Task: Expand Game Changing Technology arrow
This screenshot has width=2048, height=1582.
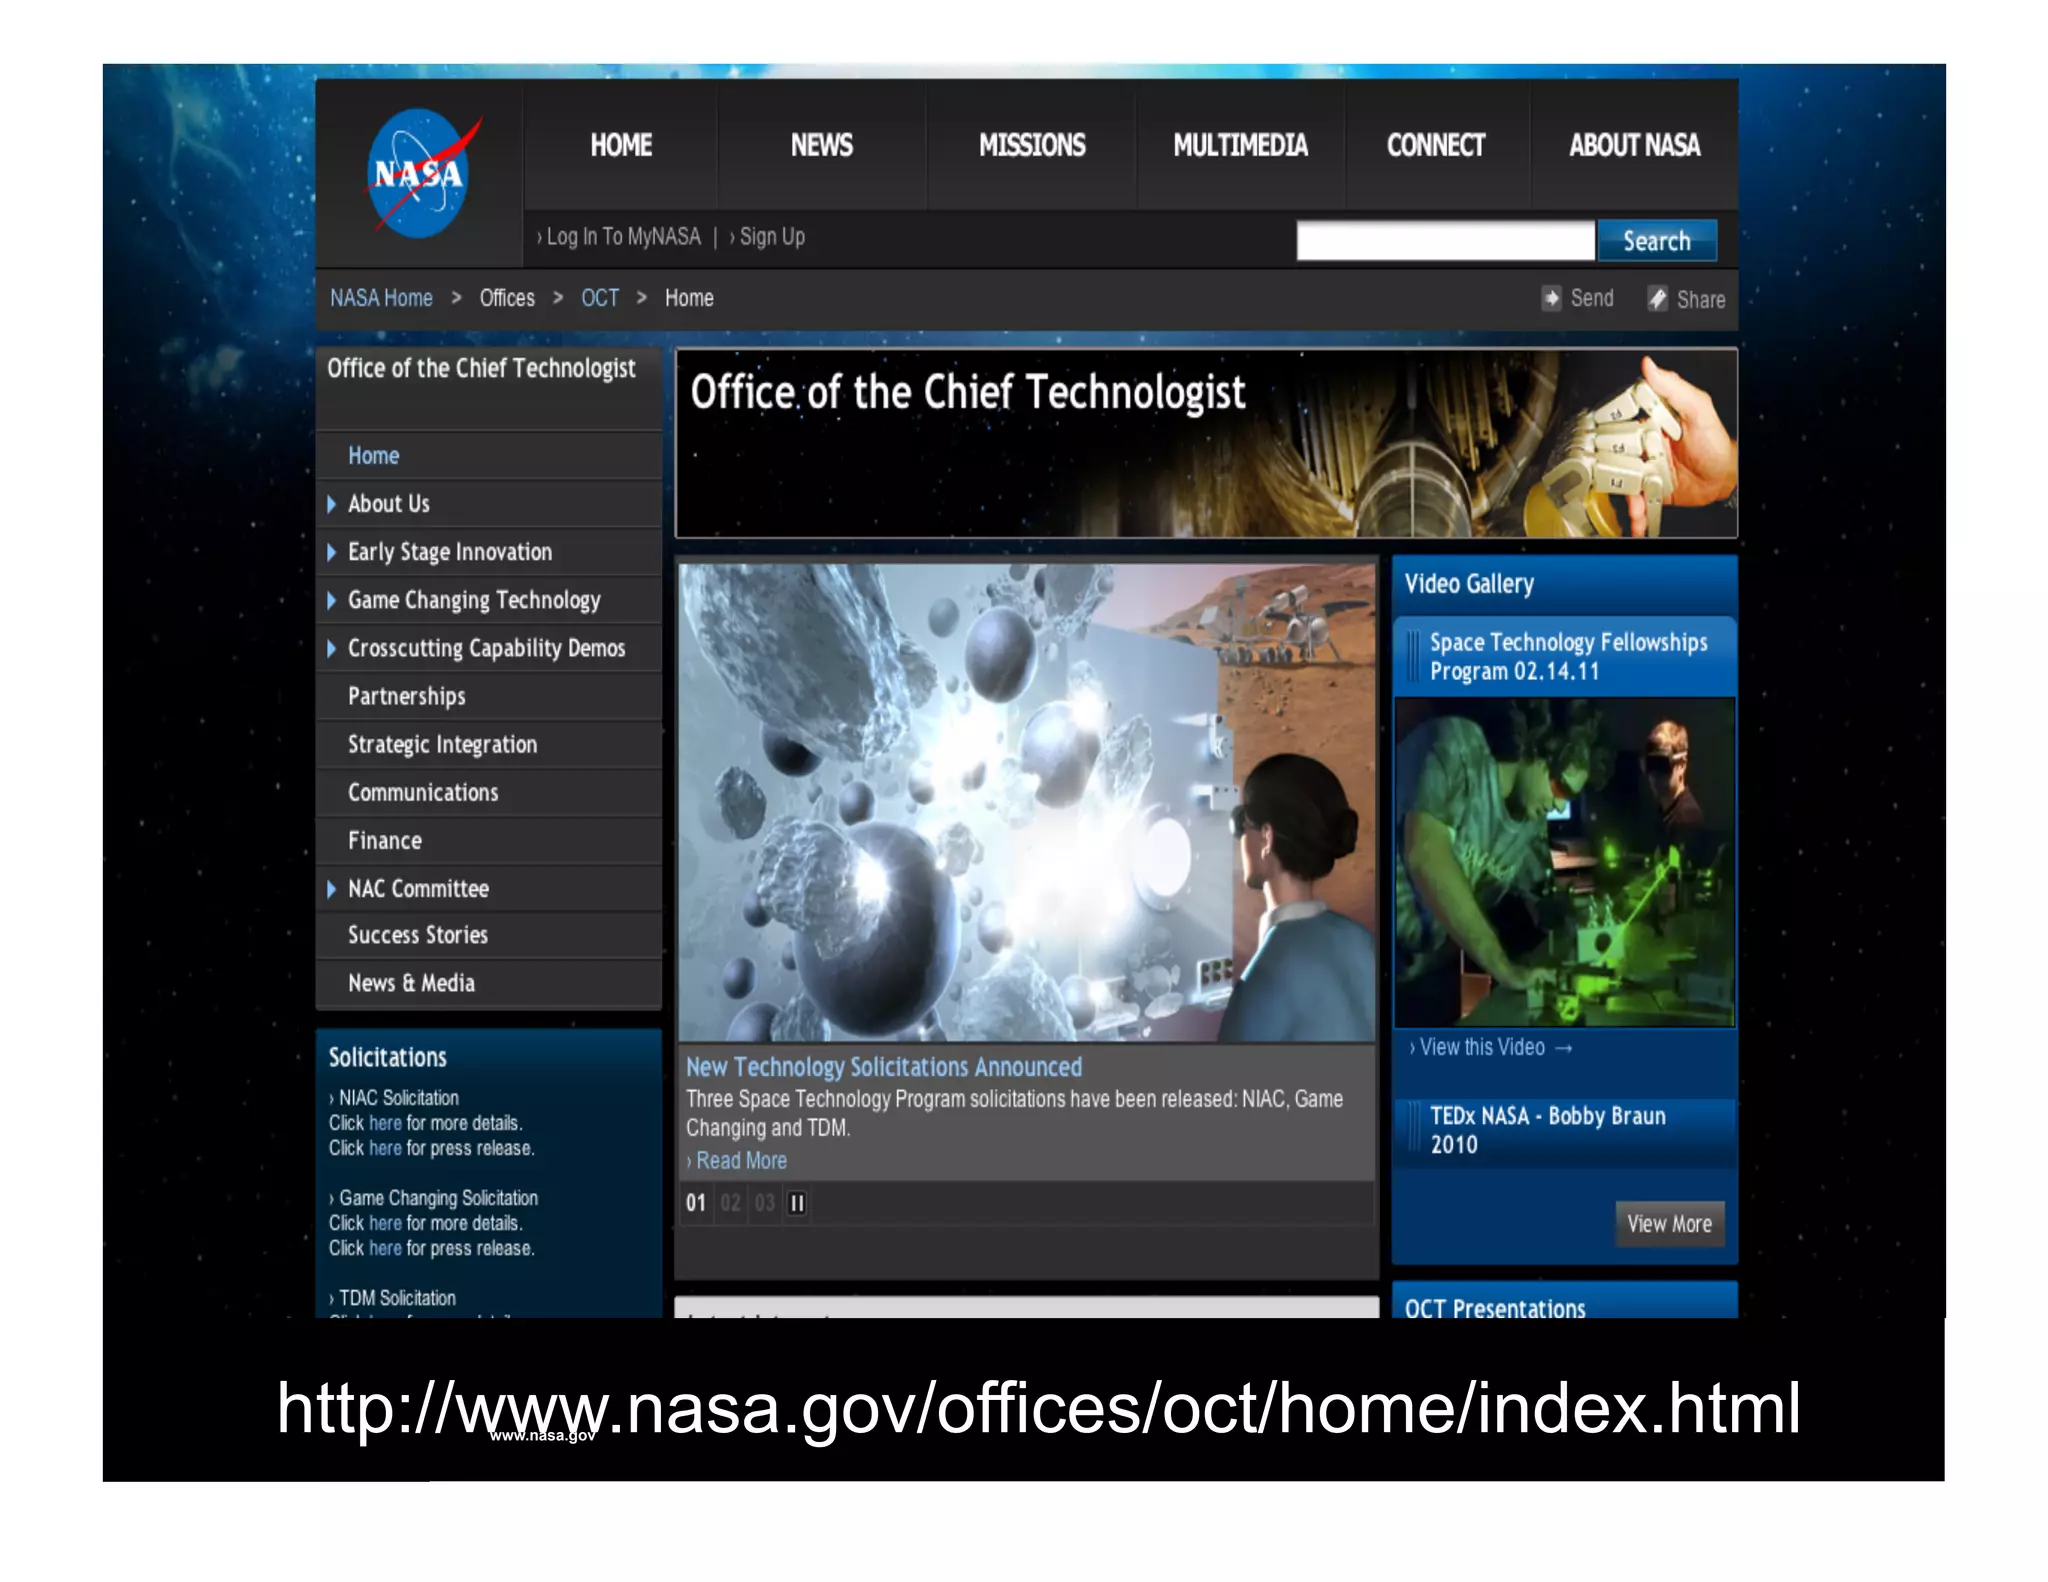Action: click(331, 600)
